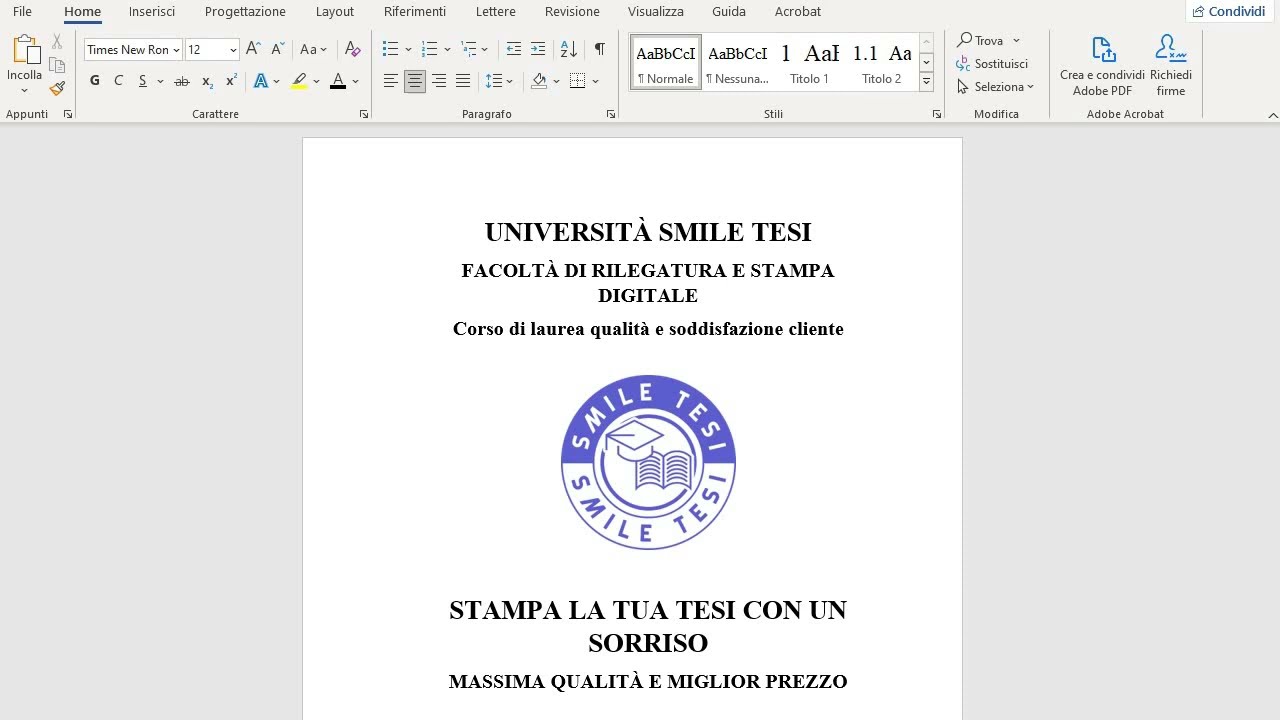Apply black font color
This screenshot has height=720, width=1280.
[x=338, y=81]
